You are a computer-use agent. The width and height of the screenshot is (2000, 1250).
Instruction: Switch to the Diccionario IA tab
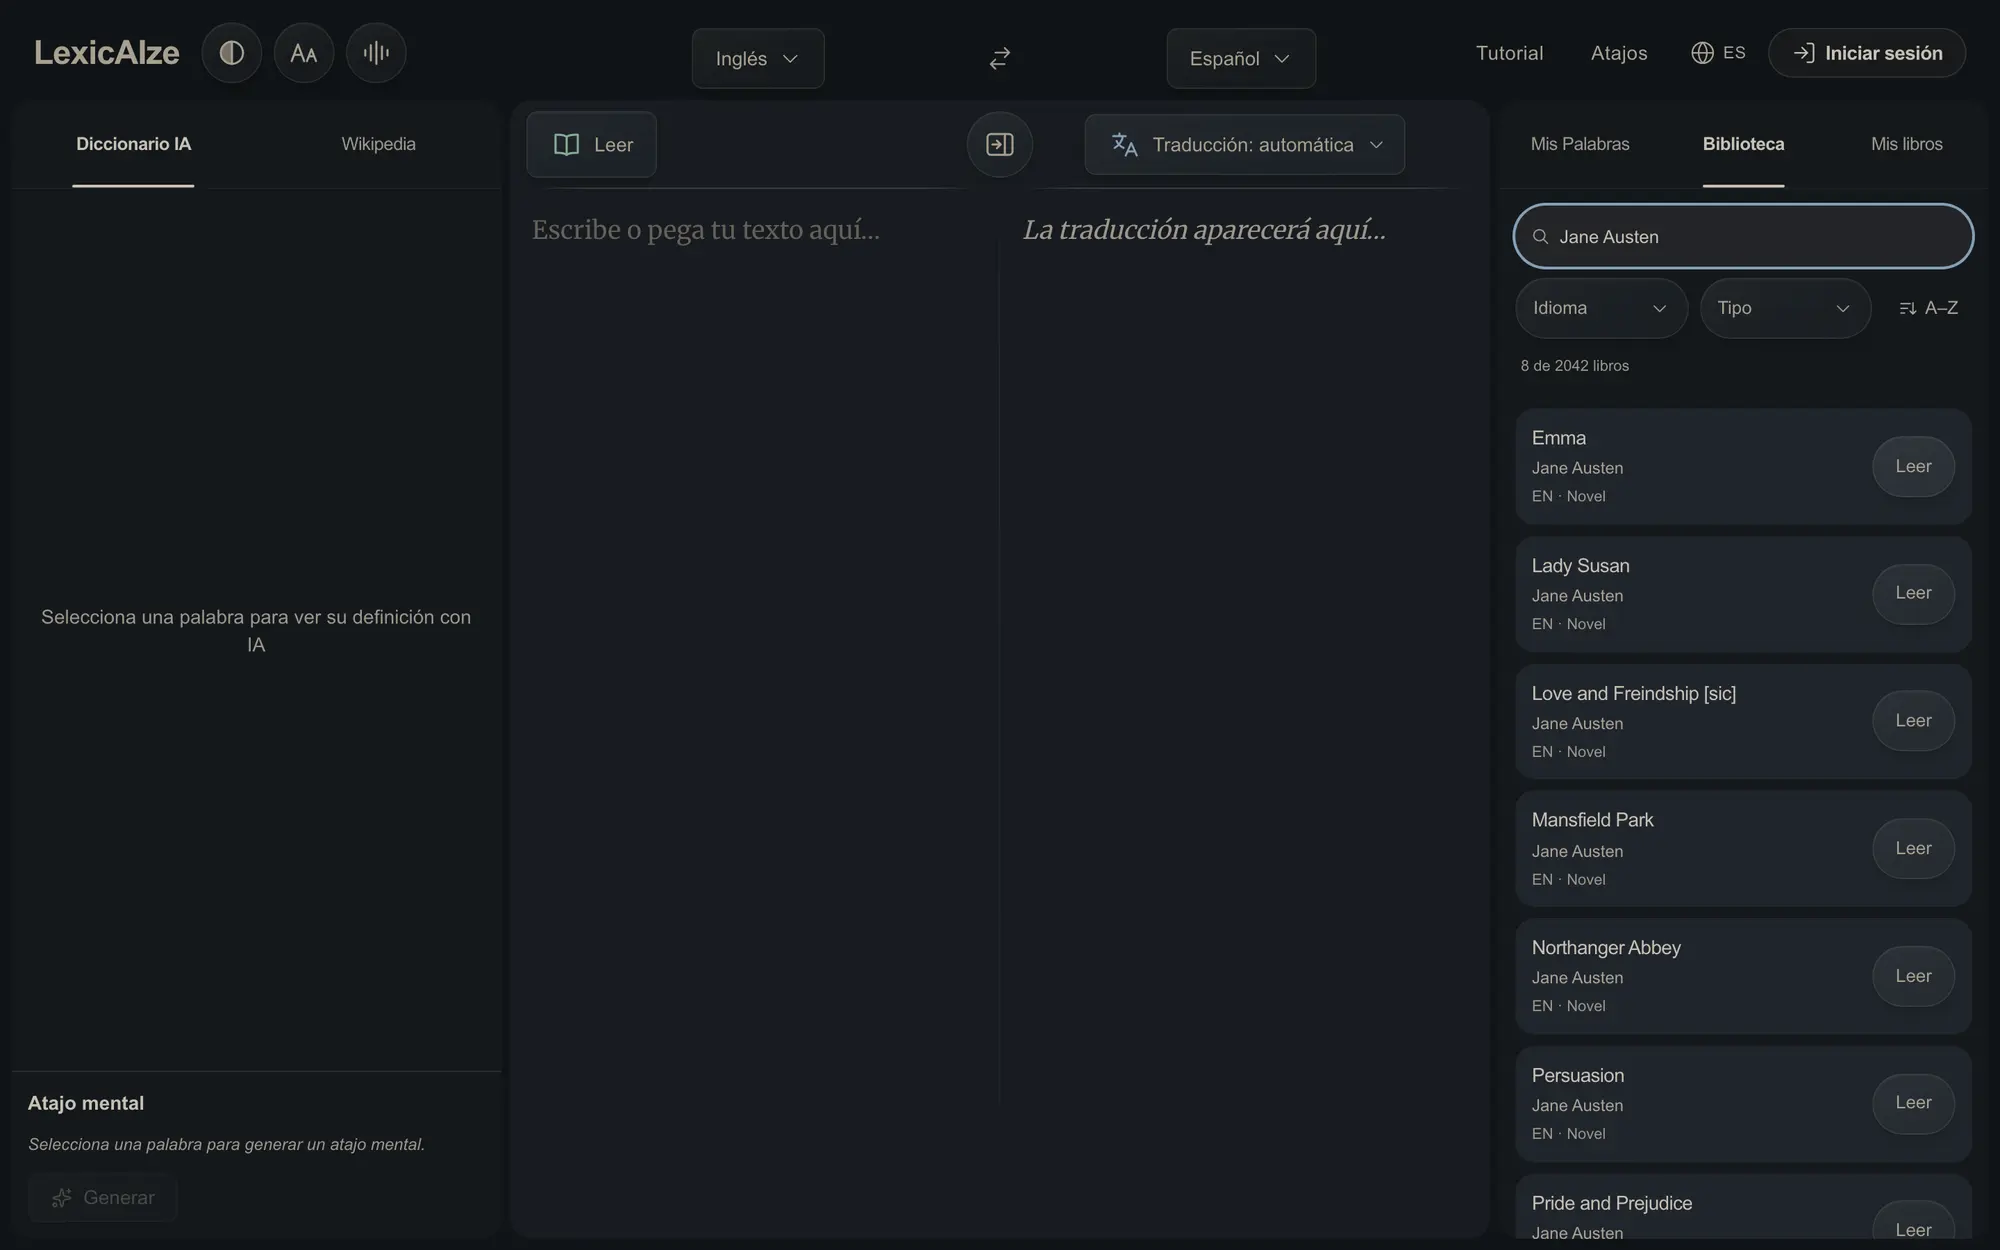click(x=133, y=144)
